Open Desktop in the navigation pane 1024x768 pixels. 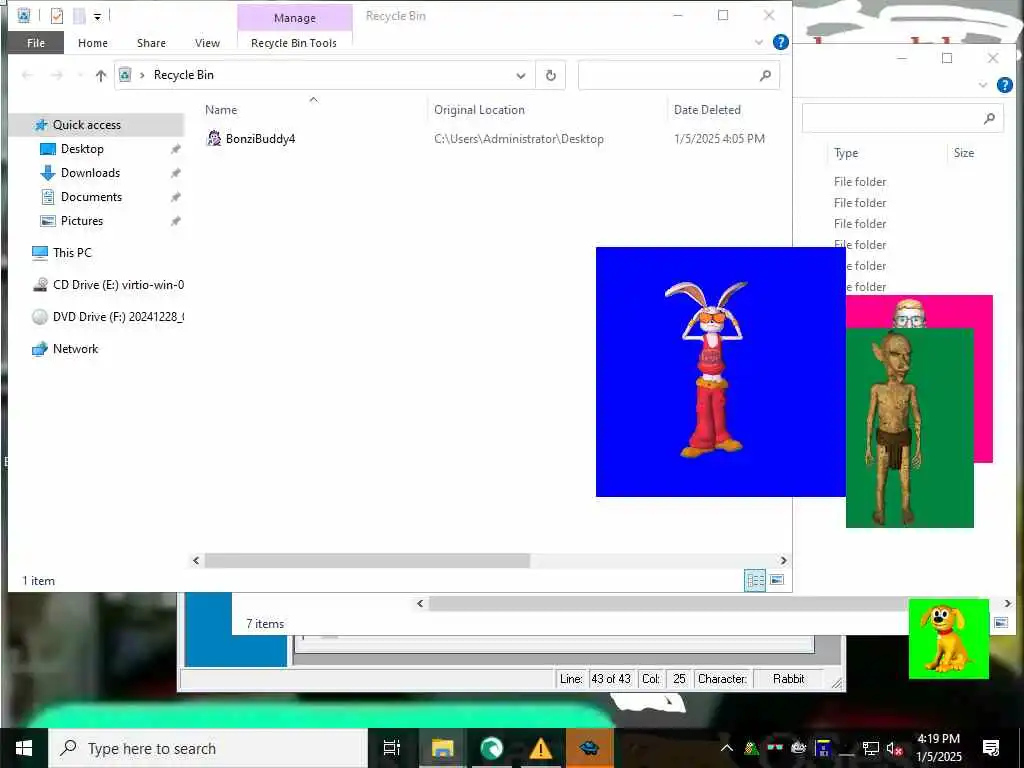click(82, 149)
